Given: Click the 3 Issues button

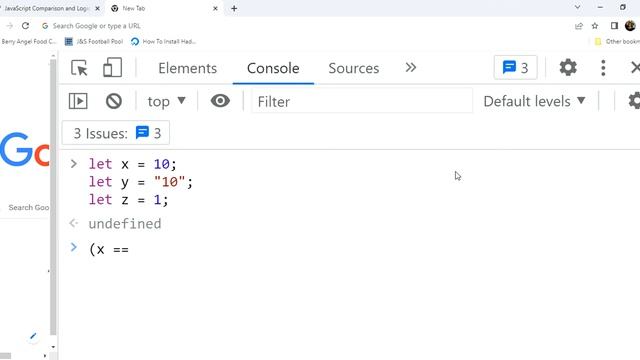Looking at the screenshot, I should pos(116,133).
